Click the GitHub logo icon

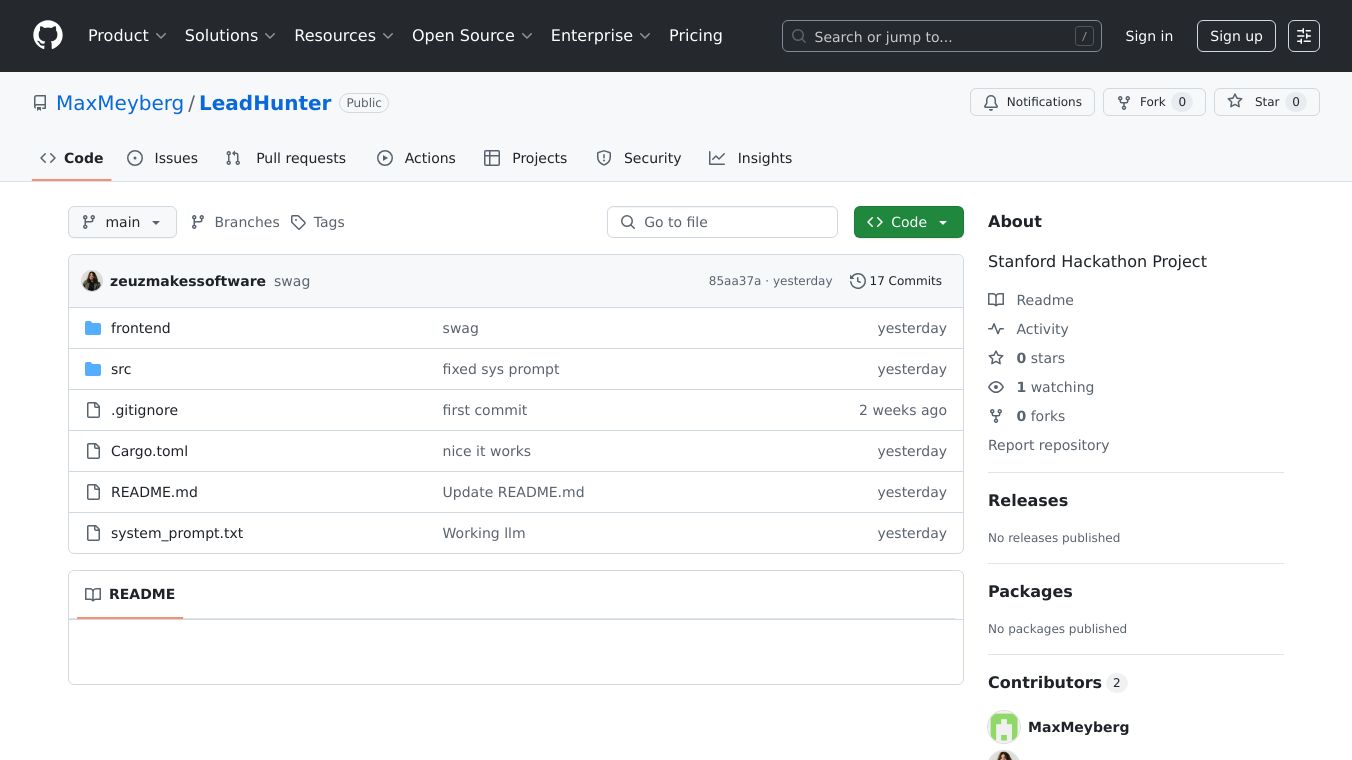pos(48,36)
